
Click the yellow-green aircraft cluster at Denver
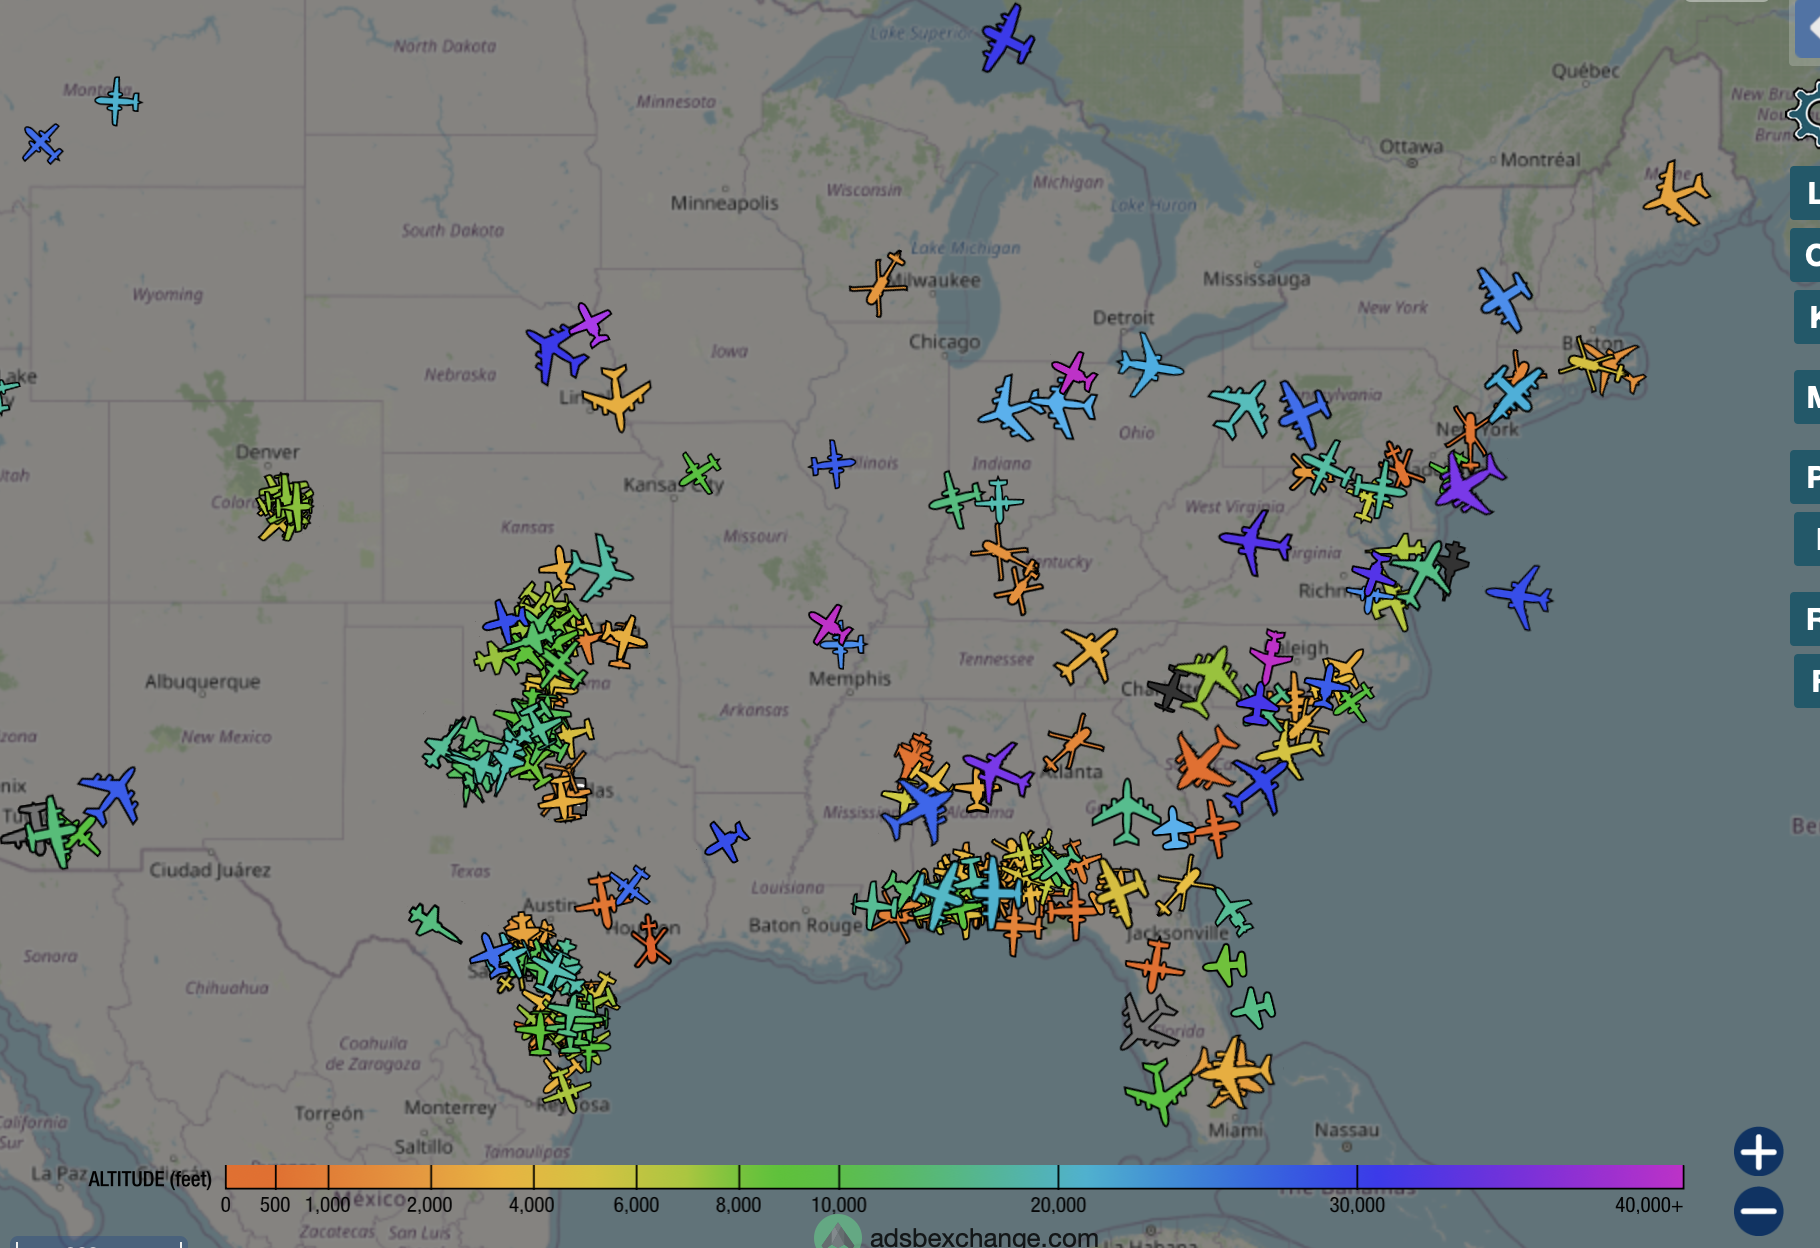pyautogui.click(x=285, y=506)
